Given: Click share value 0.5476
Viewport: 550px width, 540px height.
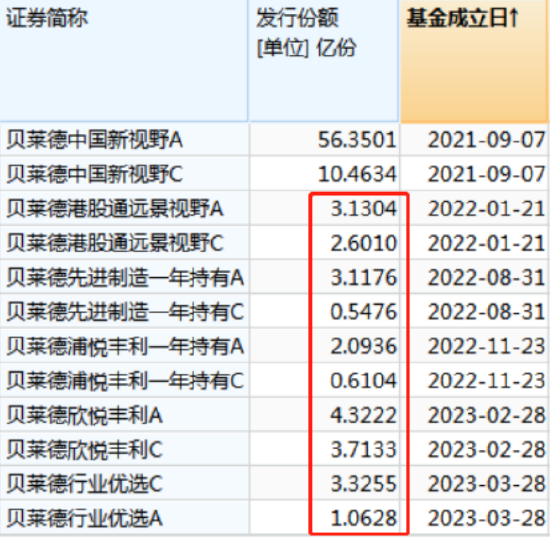Looking at the screenshot, I should [364, 312].
